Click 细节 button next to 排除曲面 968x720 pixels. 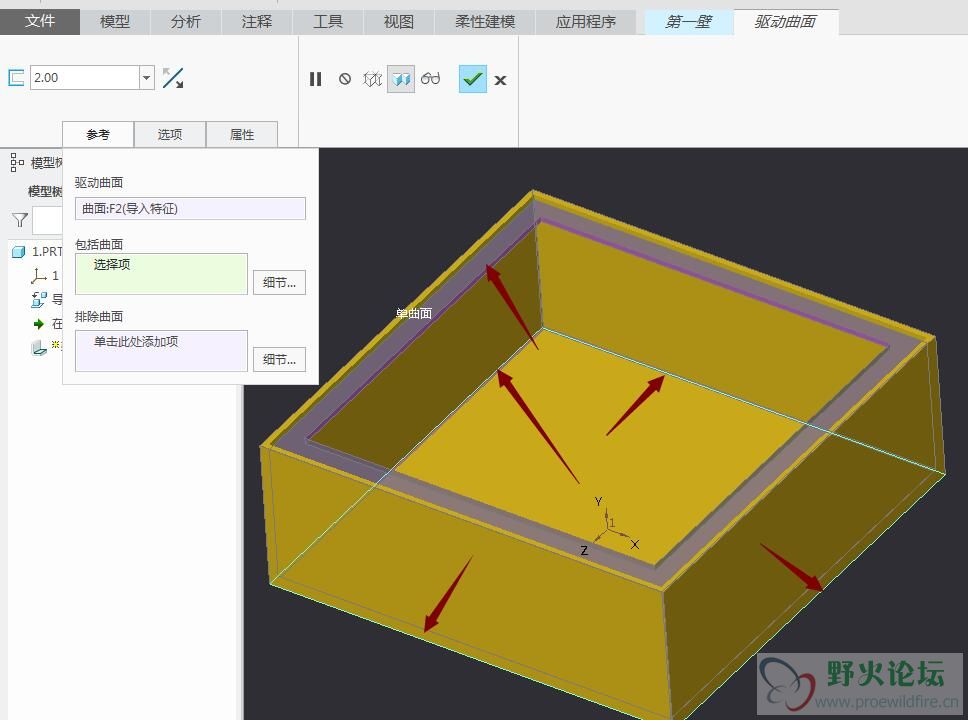point(279,359)
